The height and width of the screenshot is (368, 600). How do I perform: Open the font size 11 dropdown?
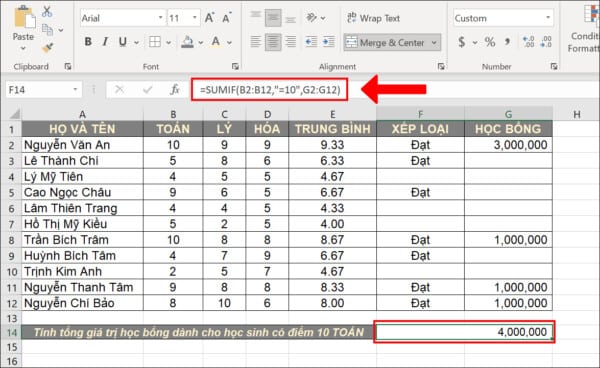click(x=195, y=18)
